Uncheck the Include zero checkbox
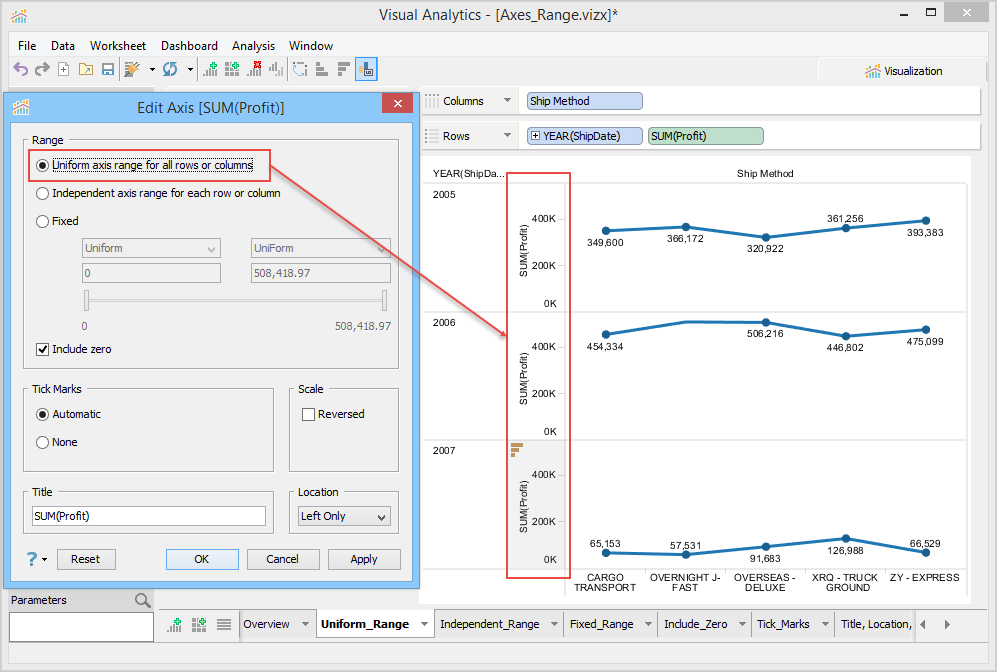Image resolution: width=997 pixels, height=672 pixels. [x=43, y=349]
